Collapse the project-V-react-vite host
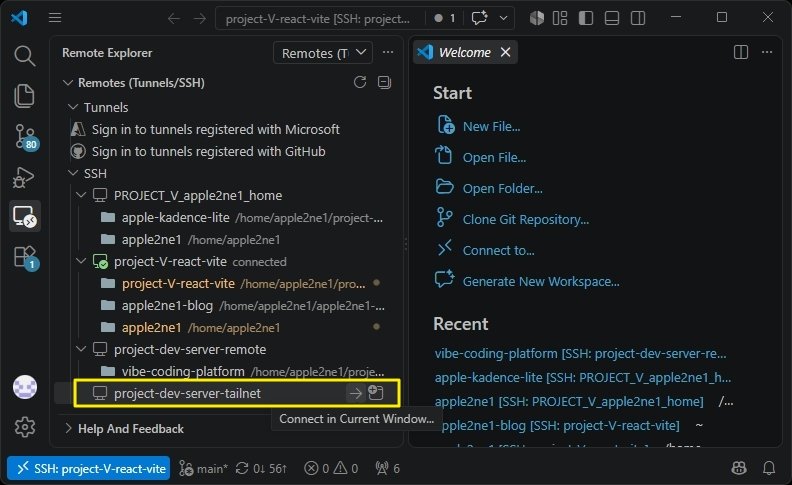792x485 pixels. click(x=81, y=261)
